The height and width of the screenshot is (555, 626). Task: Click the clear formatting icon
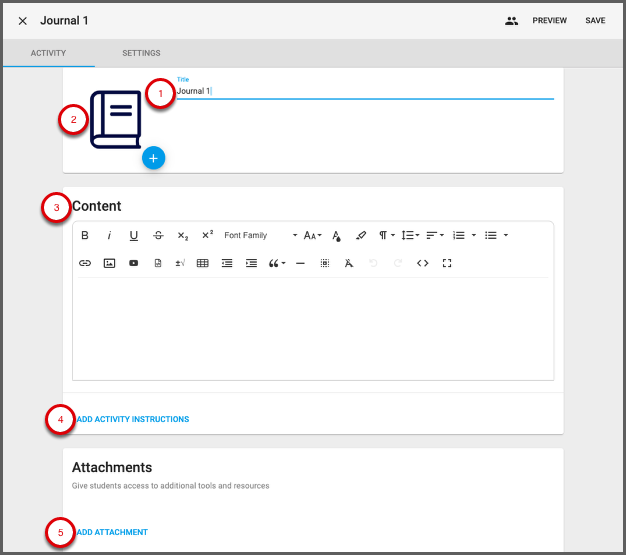pos(349,263)
